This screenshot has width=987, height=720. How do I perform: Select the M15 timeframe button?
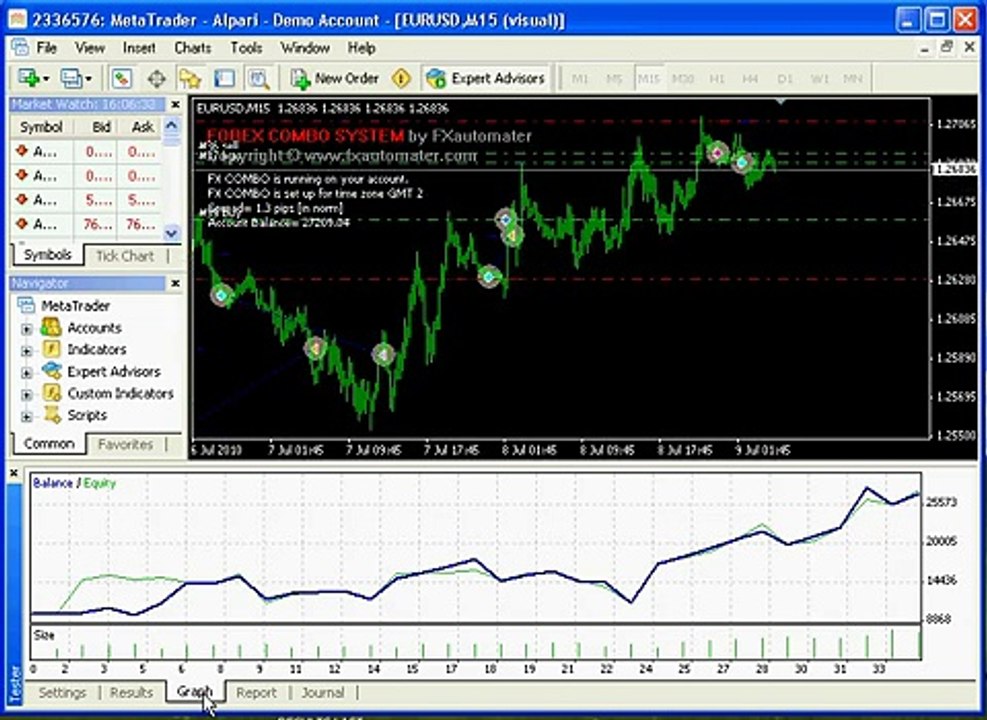point(648,79)
